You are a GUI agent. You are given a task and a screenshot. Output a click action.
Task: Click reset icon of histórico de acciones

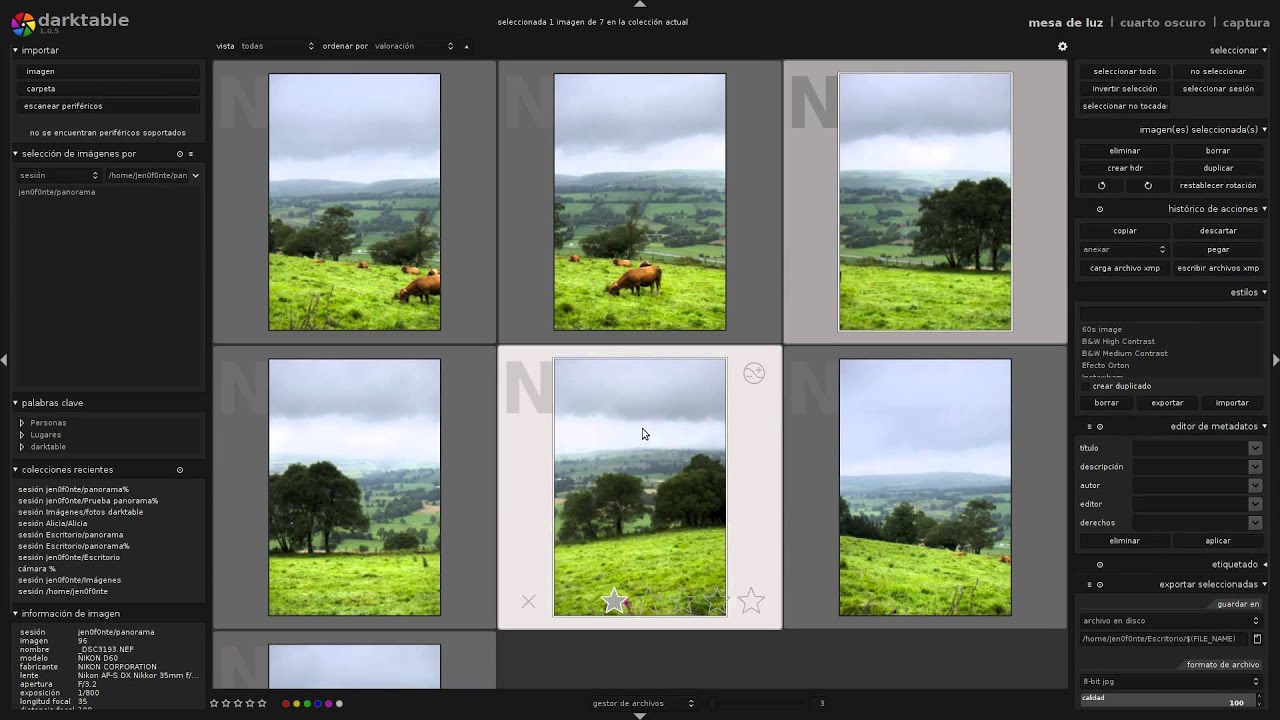(x=1100, y=209)
